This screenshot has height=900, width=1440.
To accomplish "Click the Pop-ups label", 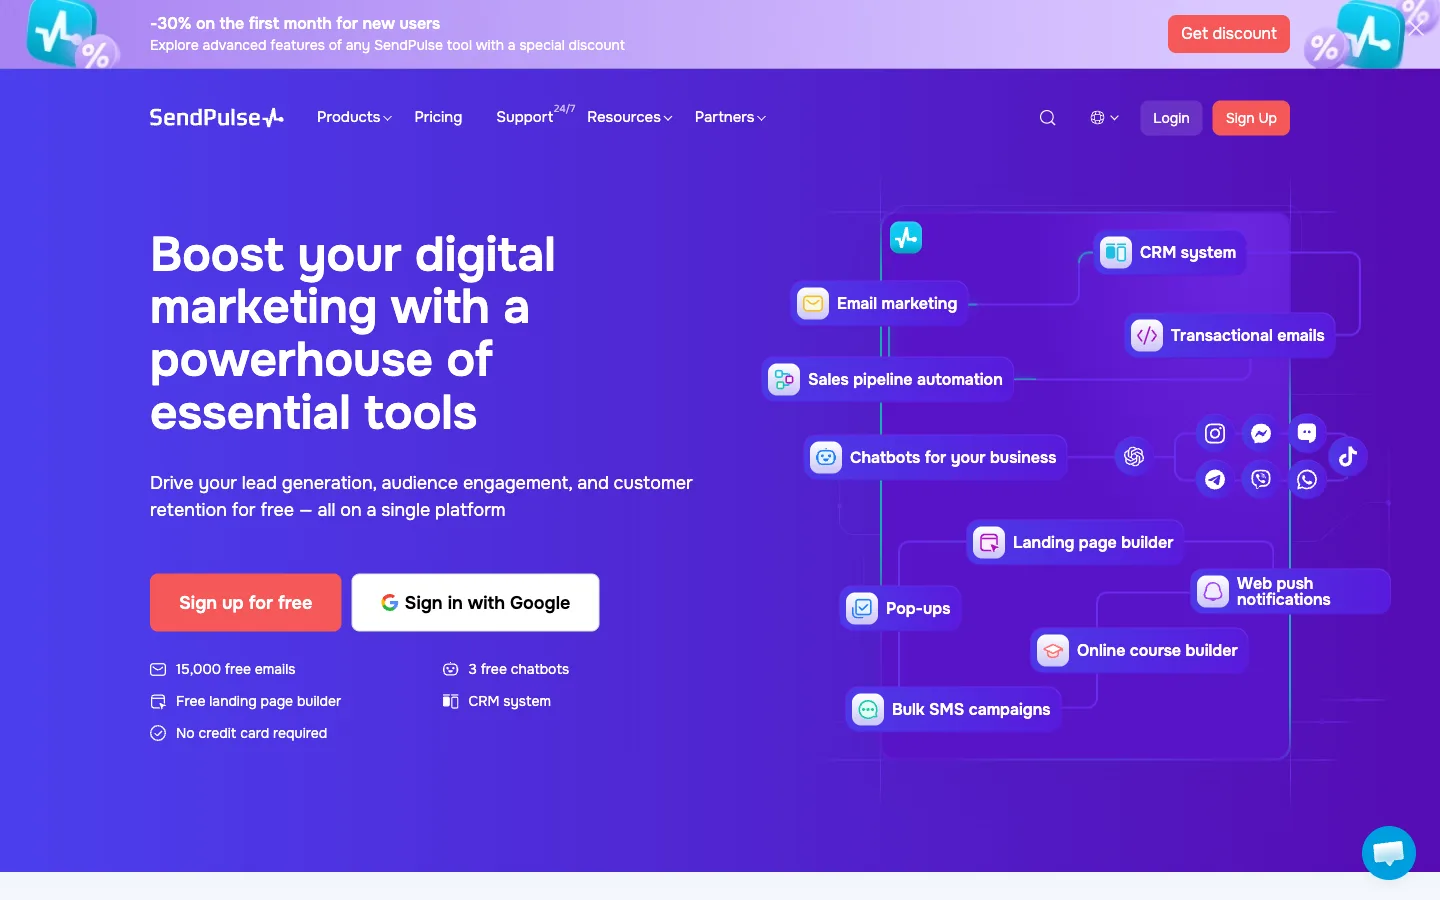I will pos(918,609).
